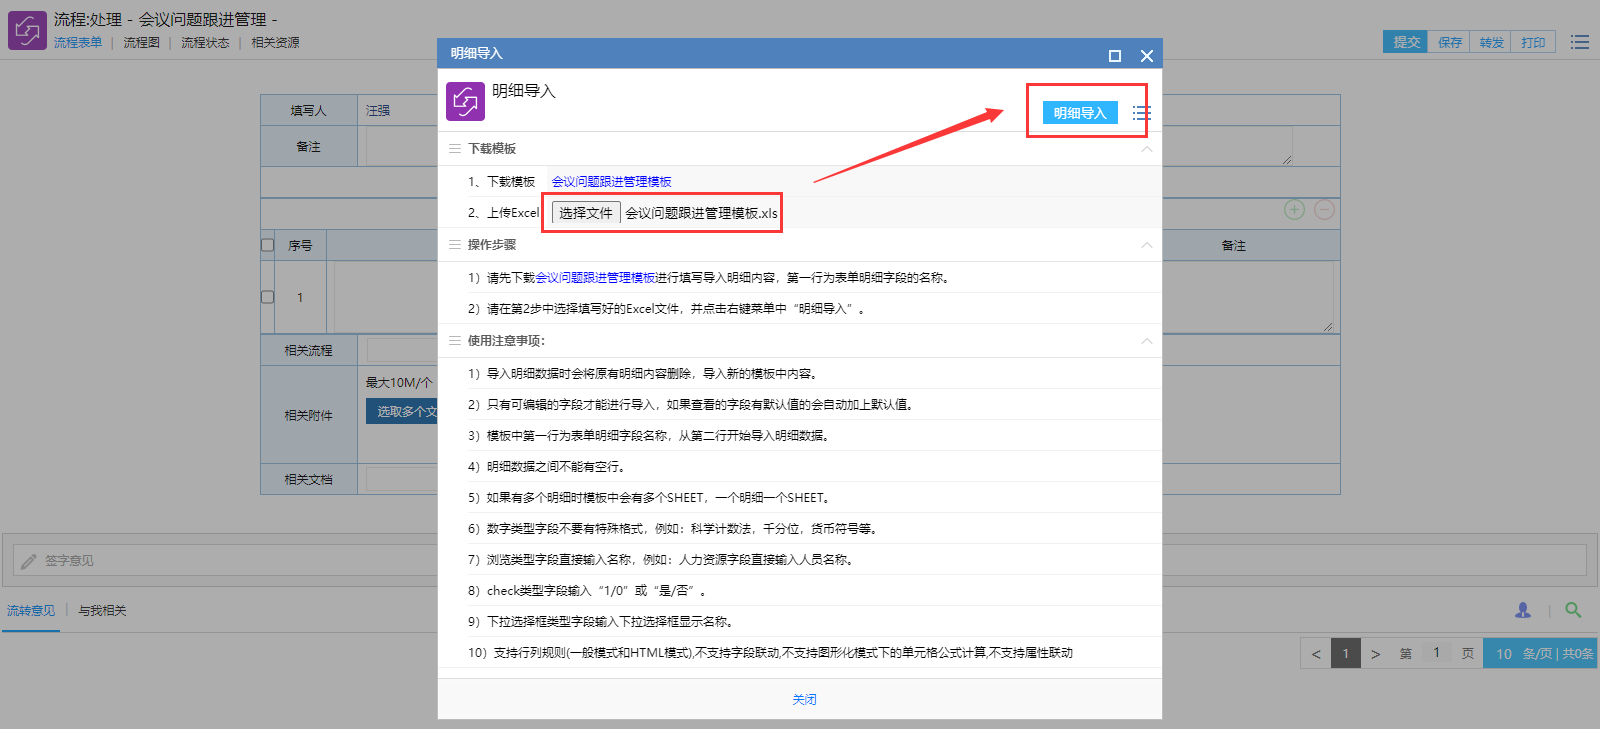Maximize the 明细导入 dialog window
Image resolution: width=1600 pixels, height=729 pixels.
coord(1115,56)
